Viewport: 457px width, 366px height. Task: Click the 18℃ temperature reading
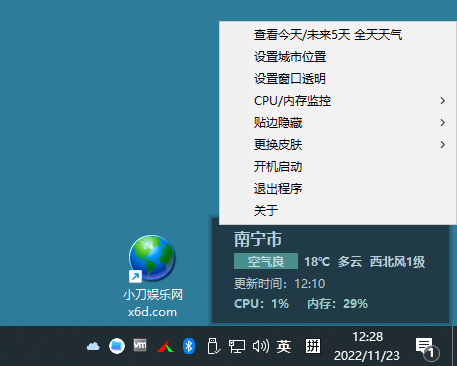pyautogui.click(x=317, y=262)
